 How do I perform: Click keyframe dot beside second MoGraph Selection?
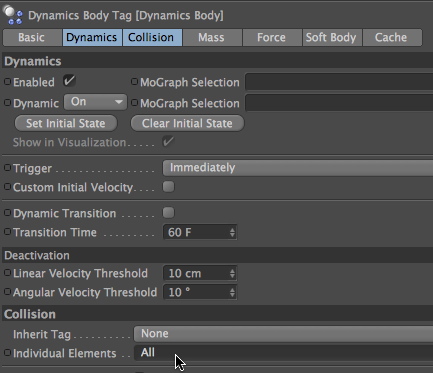tap(134, 103)
